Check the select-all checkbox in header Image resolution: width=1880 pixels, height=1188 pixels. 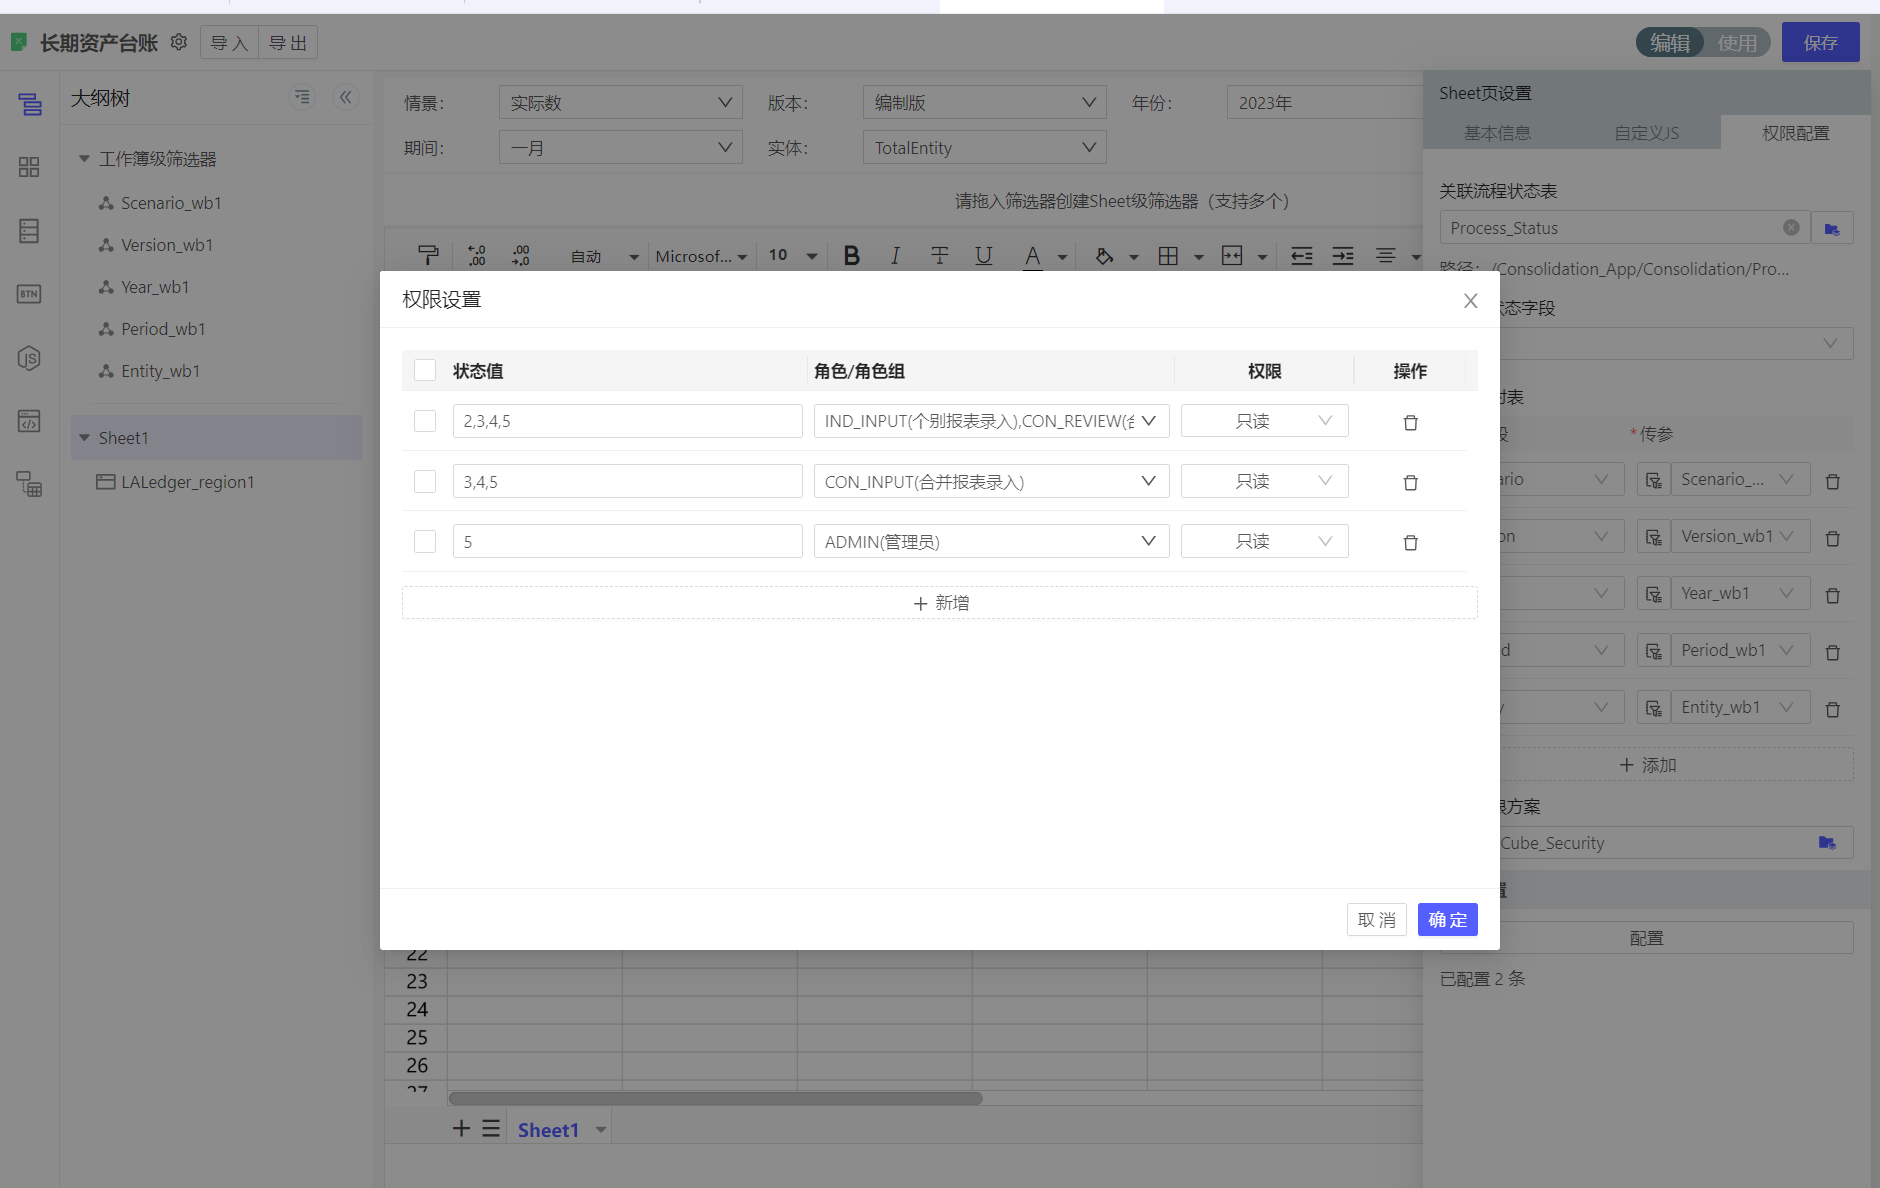click(x=425, y=370)
